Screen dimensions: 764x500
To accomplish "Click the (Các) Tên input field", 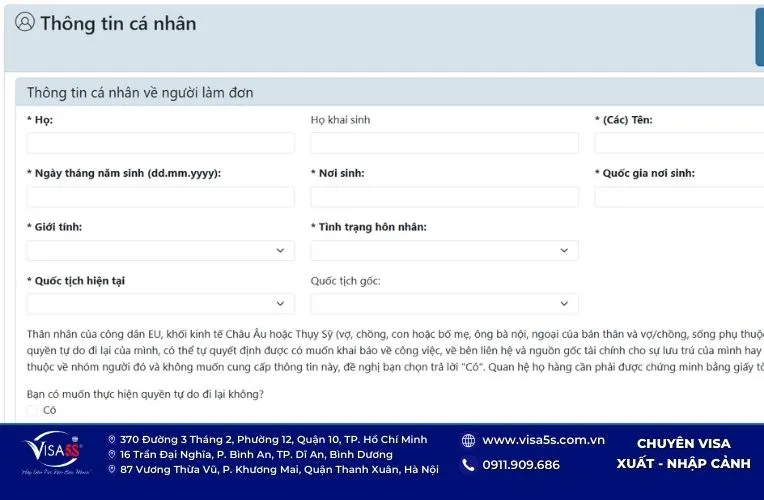I will (x=679, y=143).
